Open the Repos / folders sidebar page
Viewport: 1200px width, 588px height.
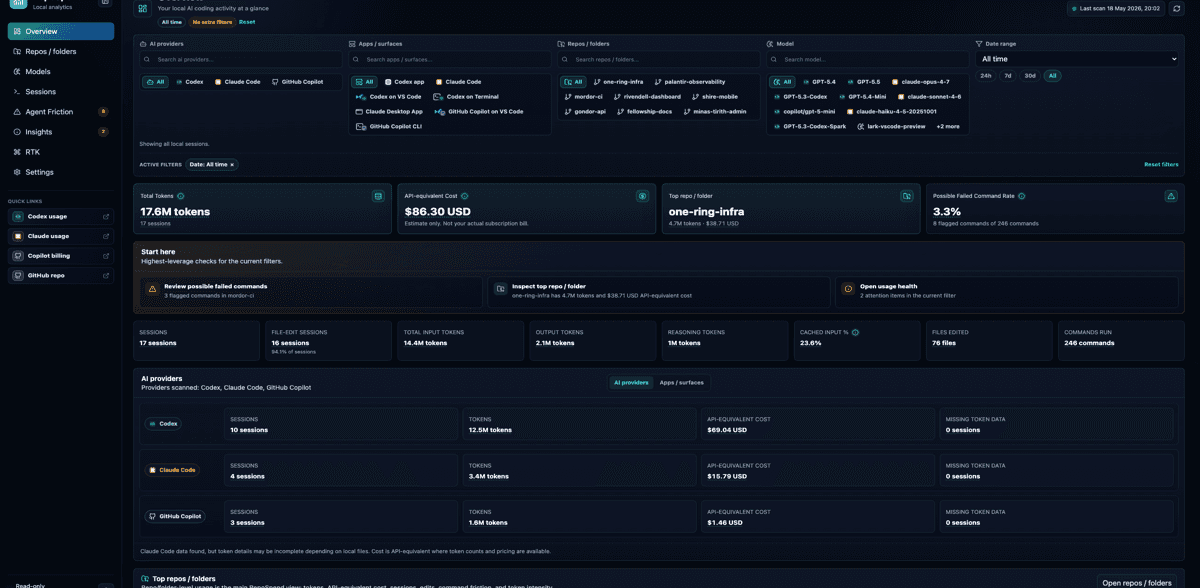[x=61, y=51]
